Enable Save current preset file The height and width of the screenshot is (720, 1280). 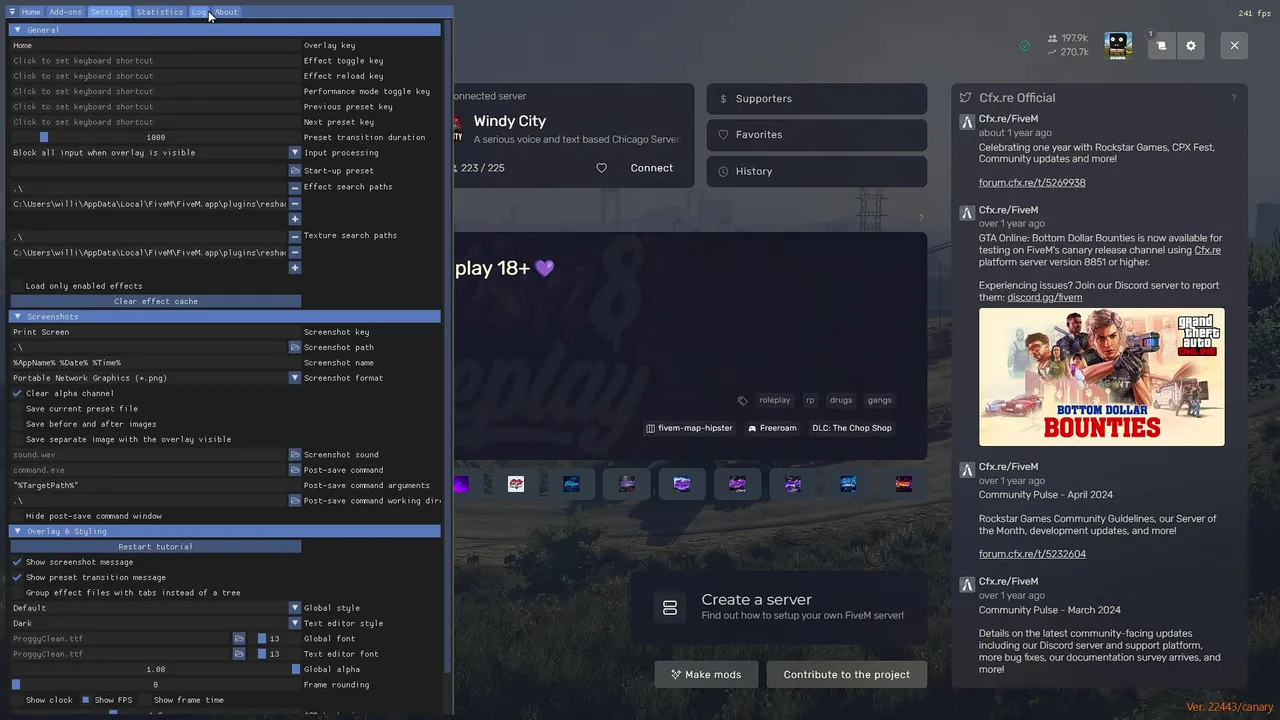[17, 408]
